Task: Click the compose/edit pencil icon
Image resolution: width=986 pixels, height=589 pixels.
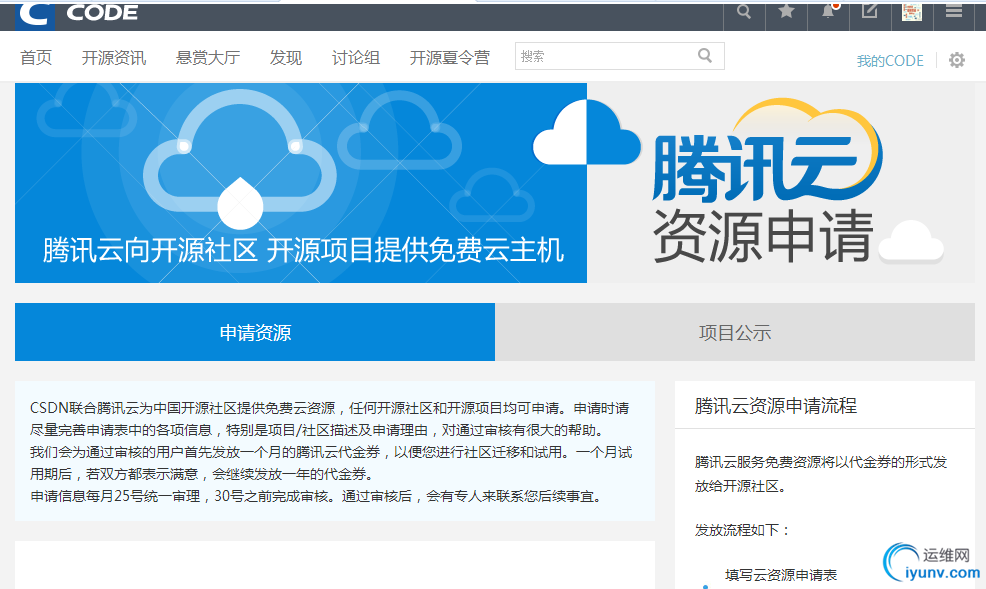Action: pos(870,11)
